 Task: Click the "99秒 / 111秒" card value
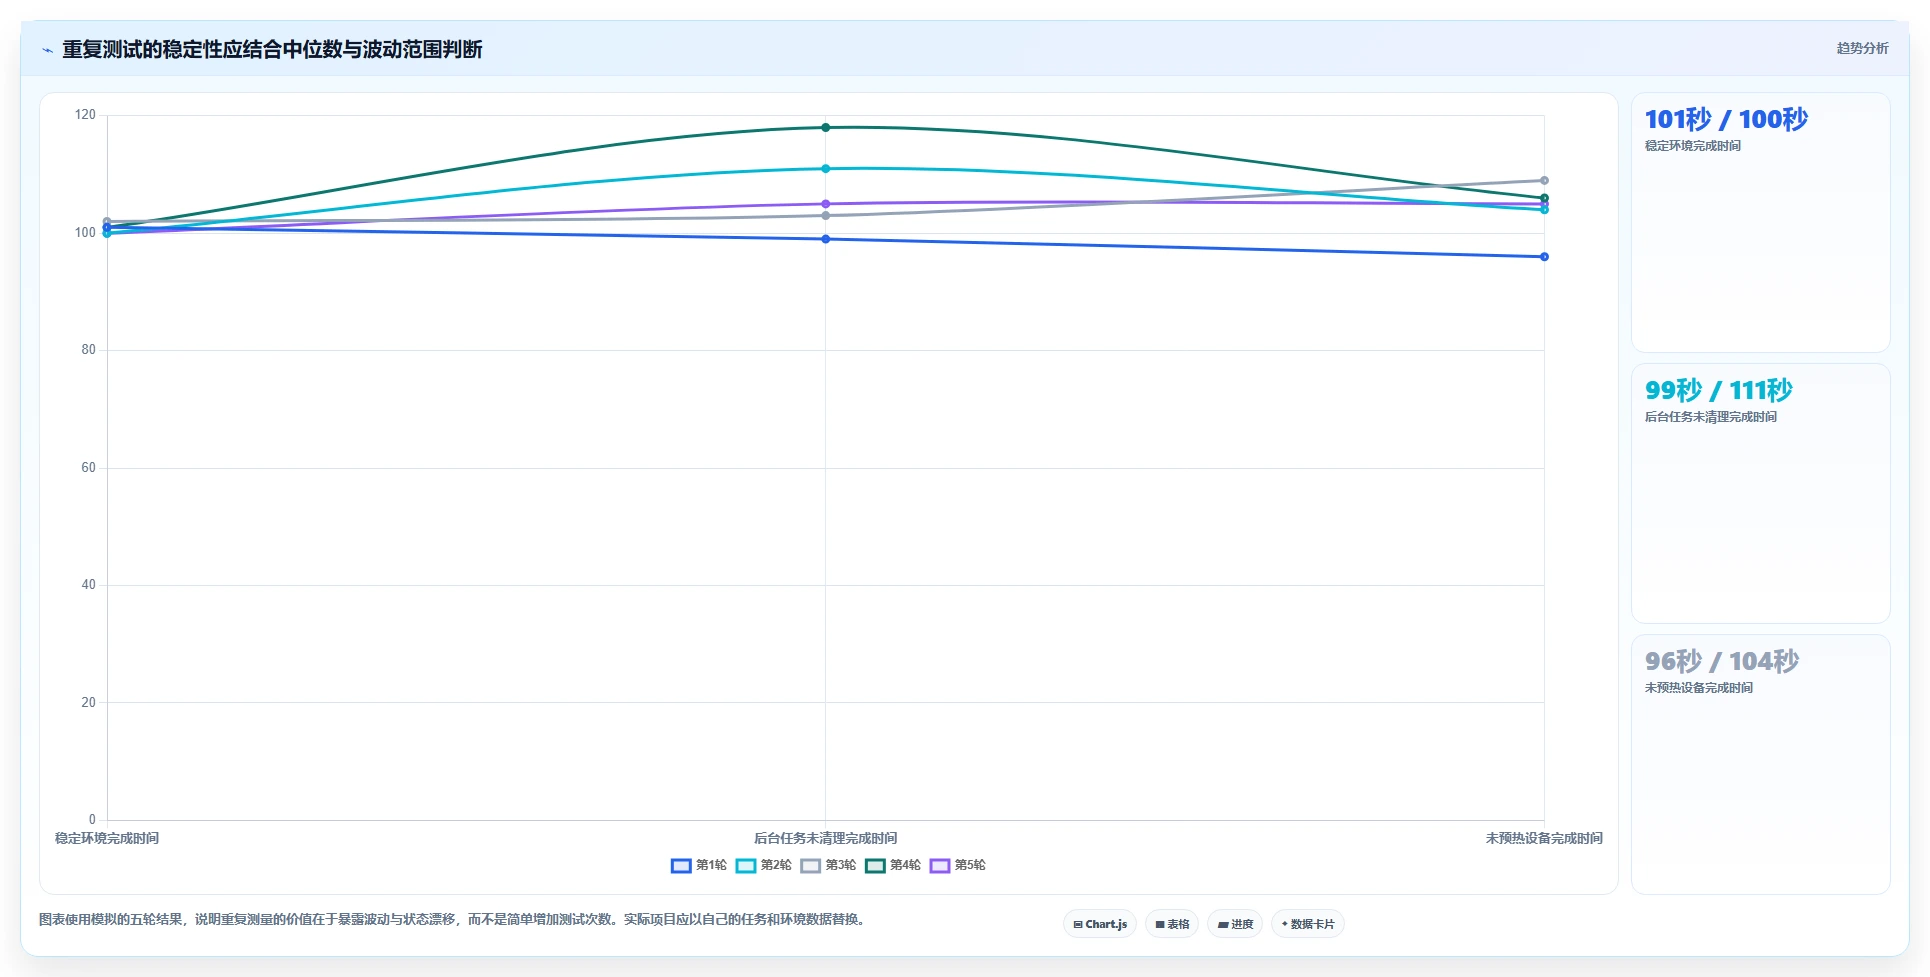pos(1719,390)
